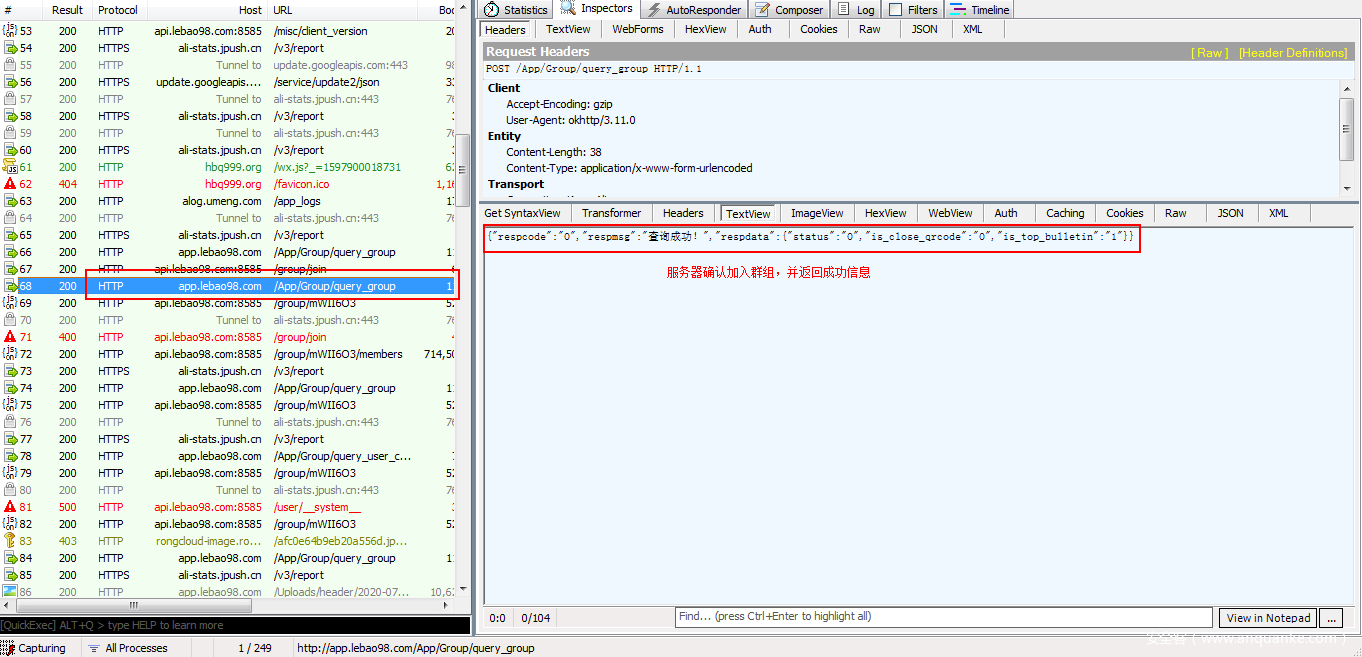Click the green arrow icon on session 54
Screen dimensions: 1362x657
10,48
